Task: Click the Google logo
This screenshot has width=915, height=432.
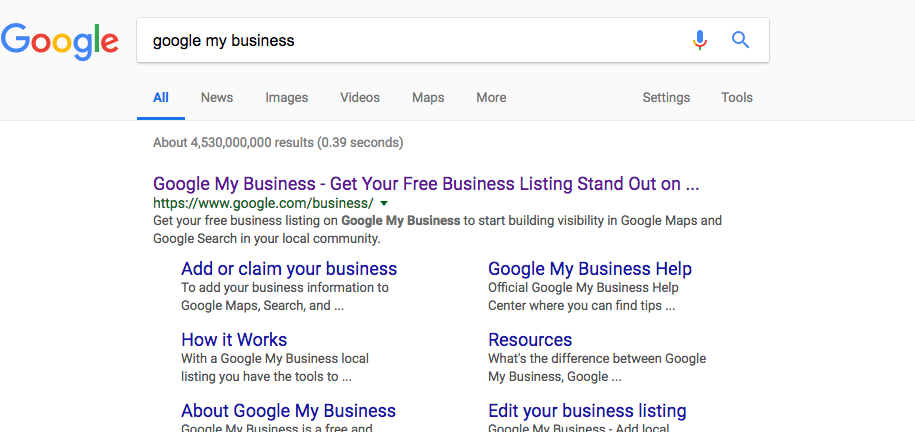Action: (x=60, y=41)
